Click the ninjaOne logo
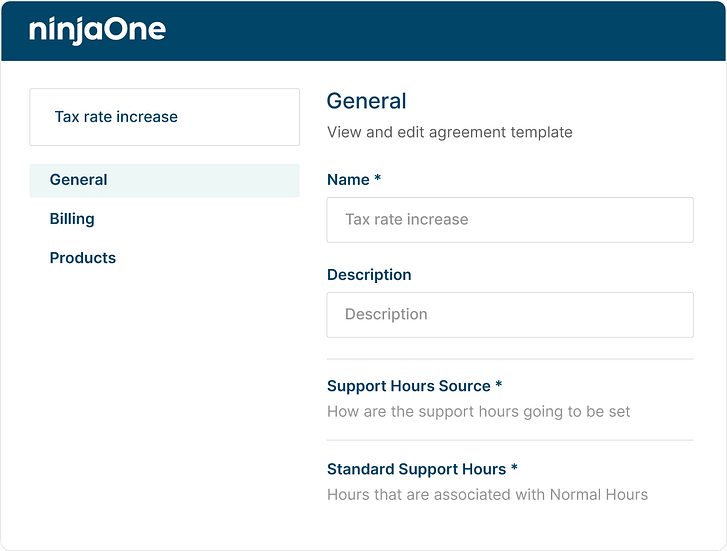Viewport: 727px width, 551px height. 97,31
